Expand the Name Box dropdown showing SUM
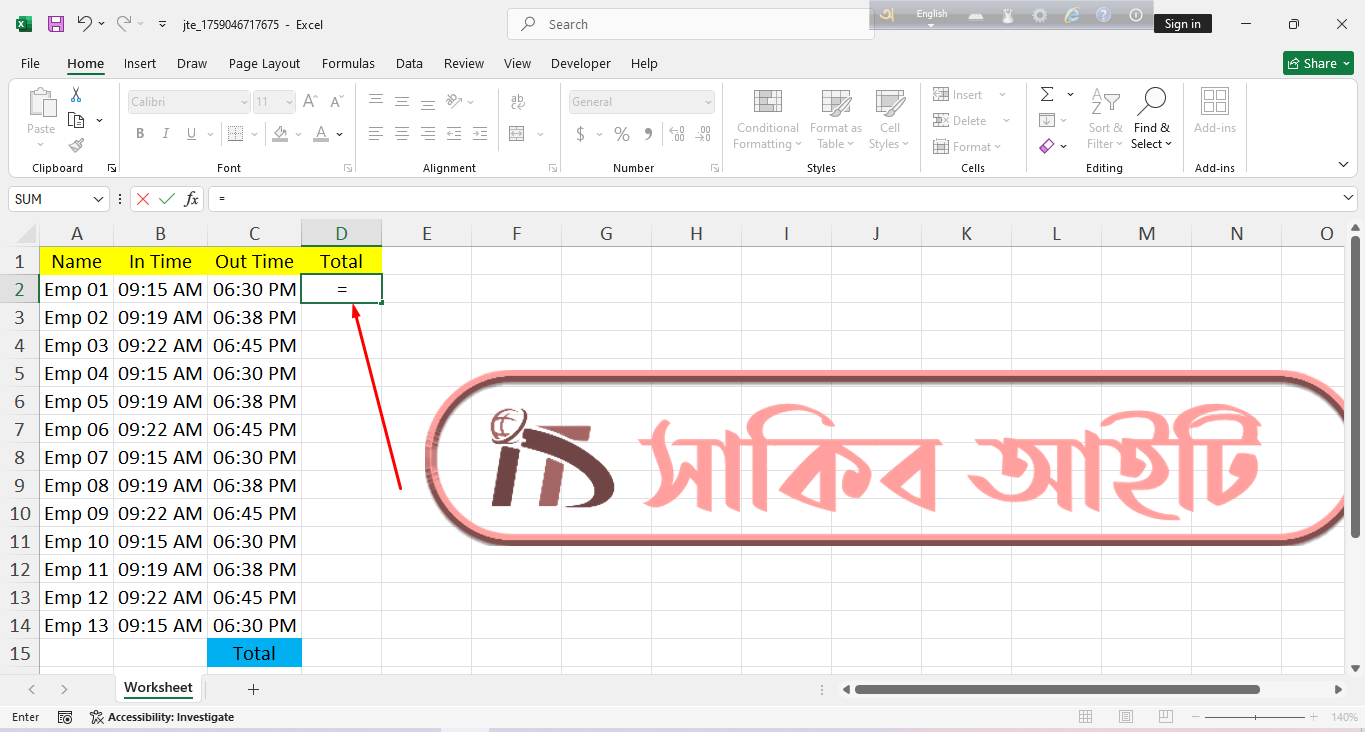This screenshot has width=1365, height=732. pyautogui.click(x=98, y=199)
